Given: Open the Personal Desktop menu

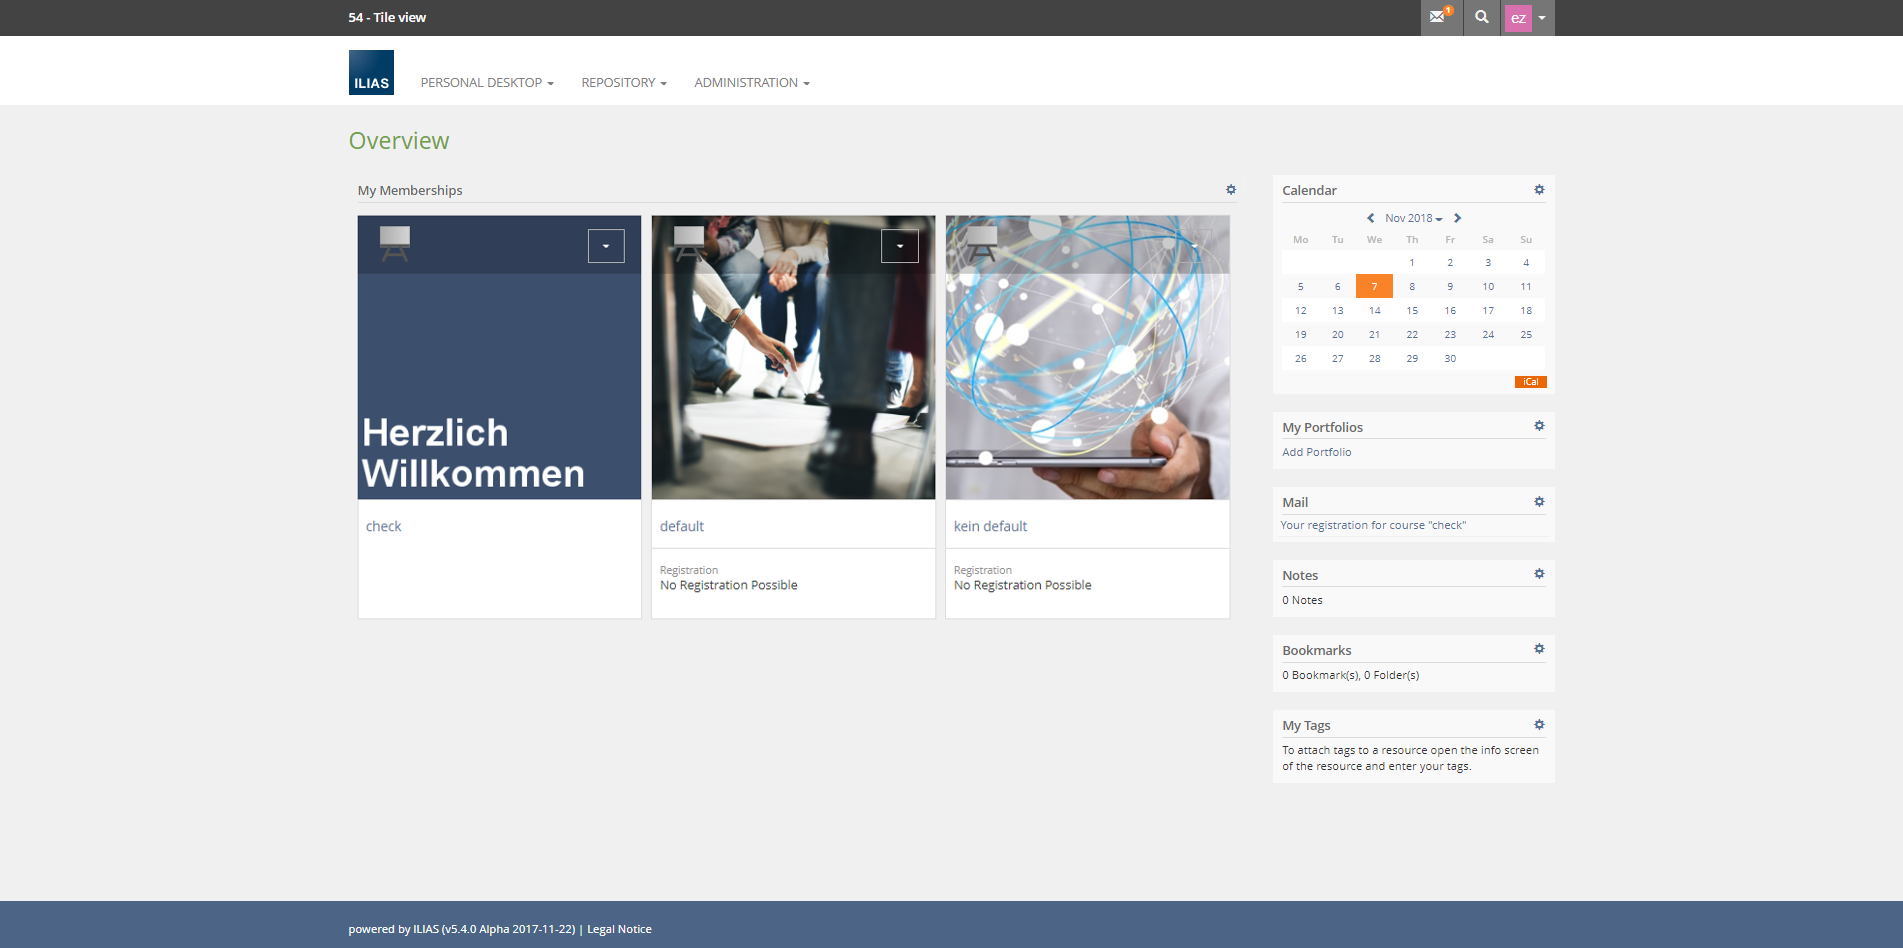Looking at the screenshot, I should 487,83.
